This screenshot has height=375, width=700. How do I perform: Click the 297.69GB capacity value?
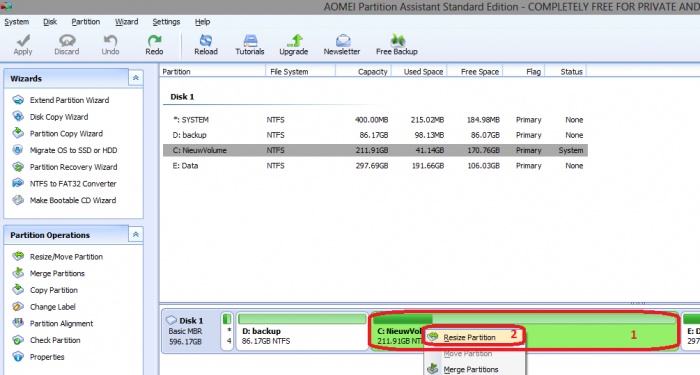[371, 166]
